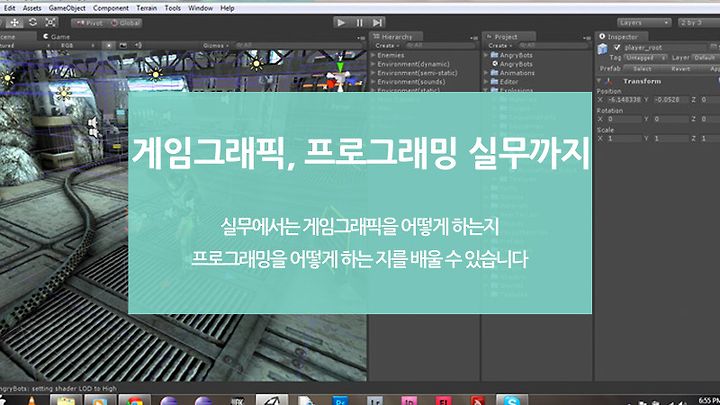Expand the AngryBots folder in Project

[486, 55]
